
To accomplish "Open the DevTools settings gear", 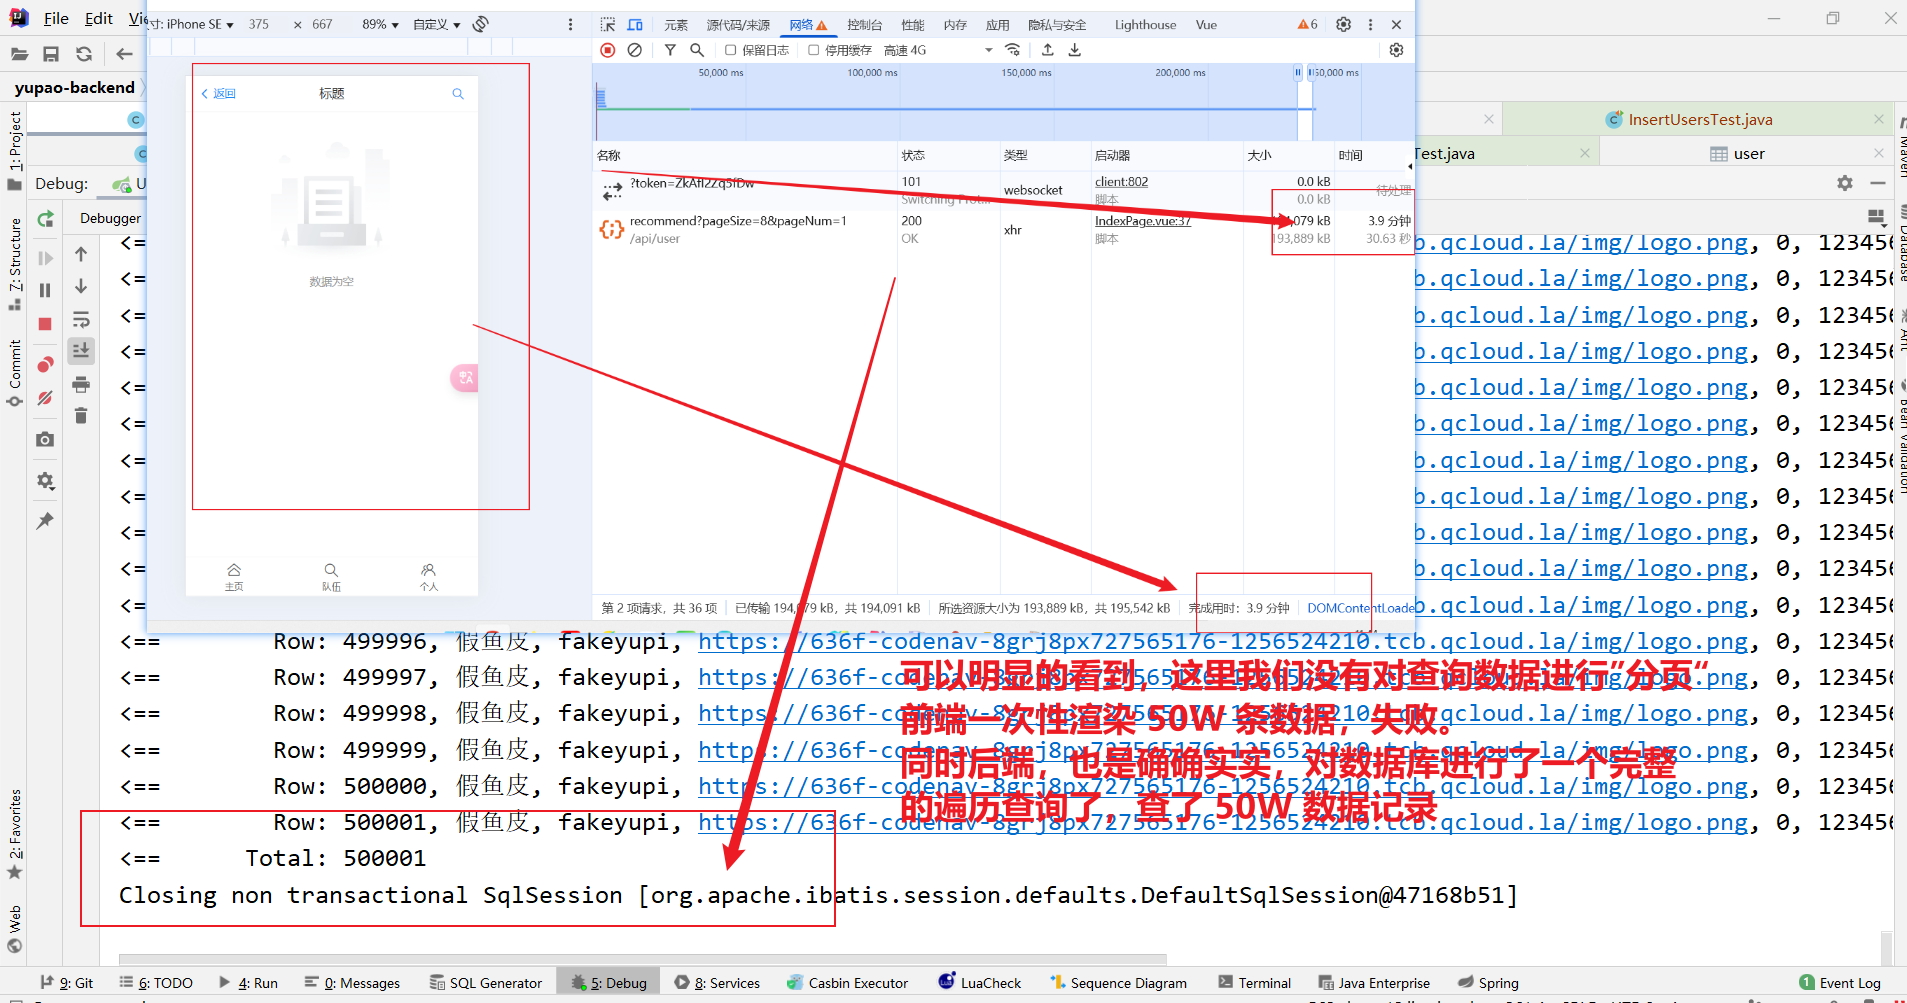I will pyautogui.click(x=1343, y=24).
